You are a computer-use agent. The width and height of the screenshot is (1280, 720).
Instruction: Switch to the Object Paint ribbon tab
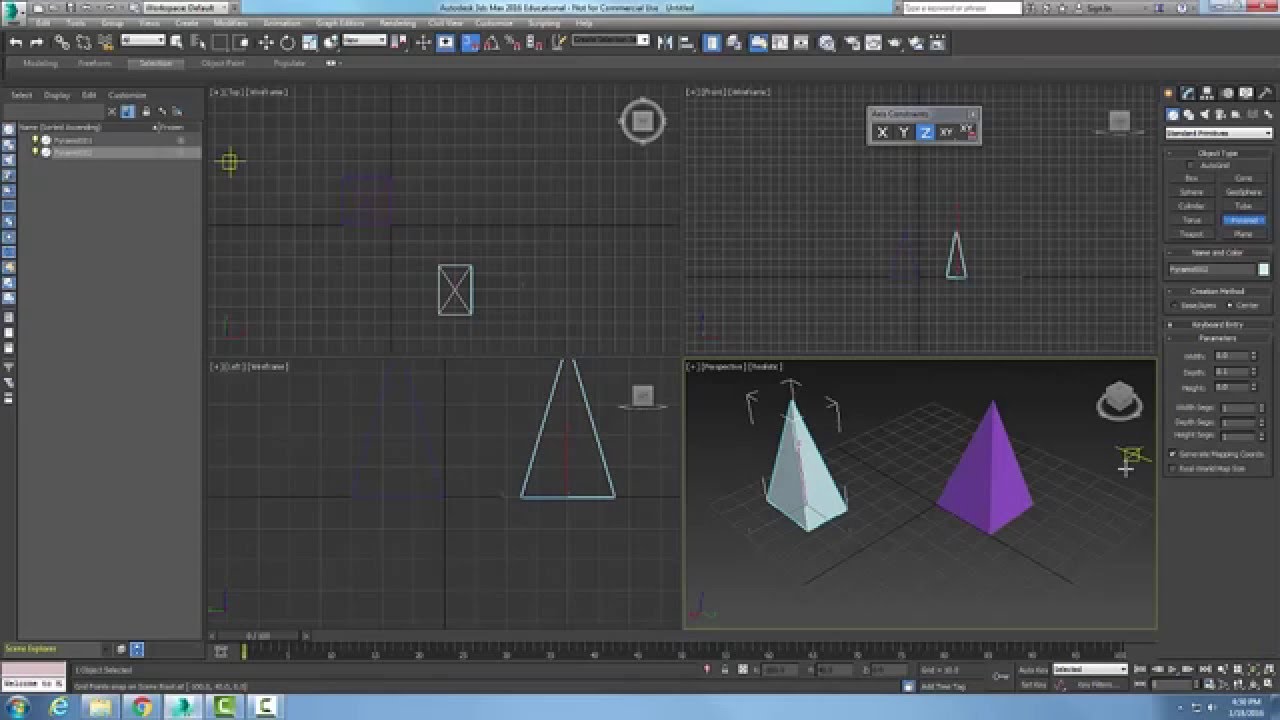tap(222, 63)
